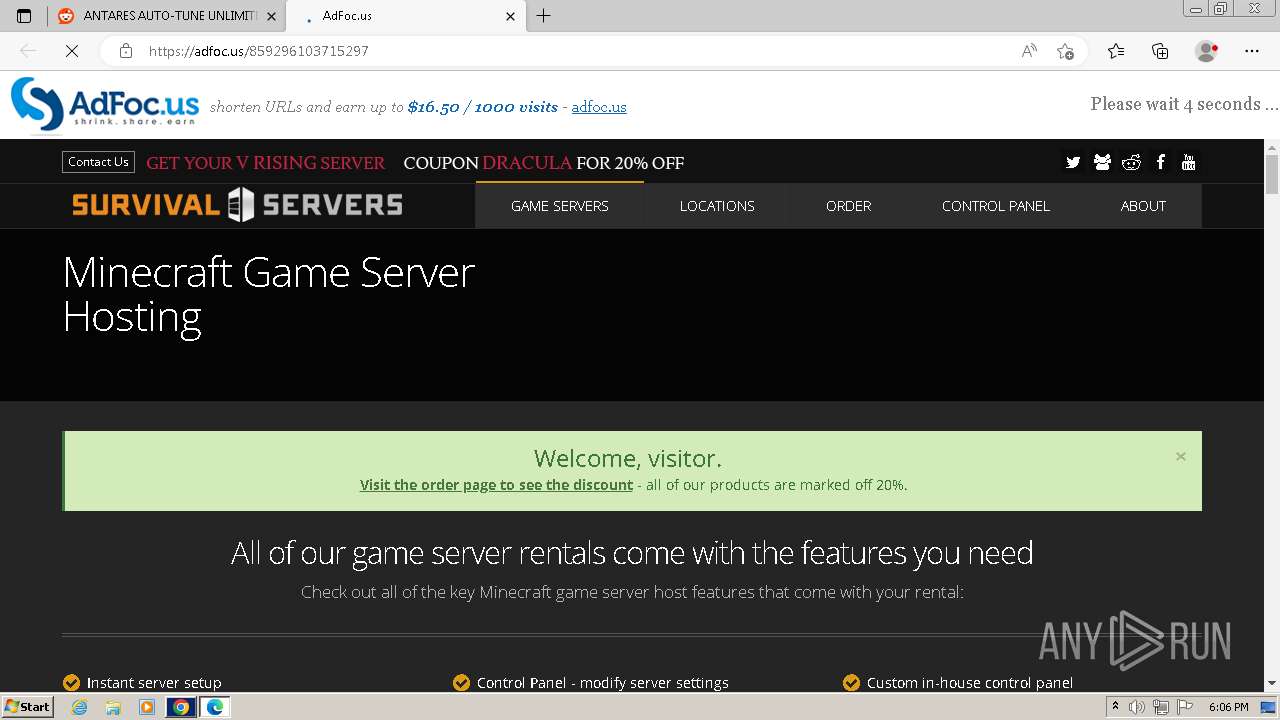Click the Survival Servers logo
The height and width of the screenshot is (720, 1280).
[237, 205]
